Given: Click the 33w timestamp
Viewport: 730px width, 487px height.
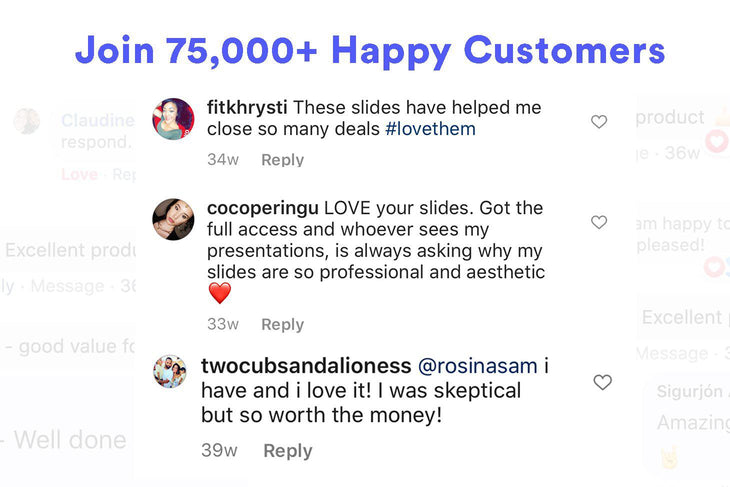Looking at the screenshot, I should click(223, 324).
